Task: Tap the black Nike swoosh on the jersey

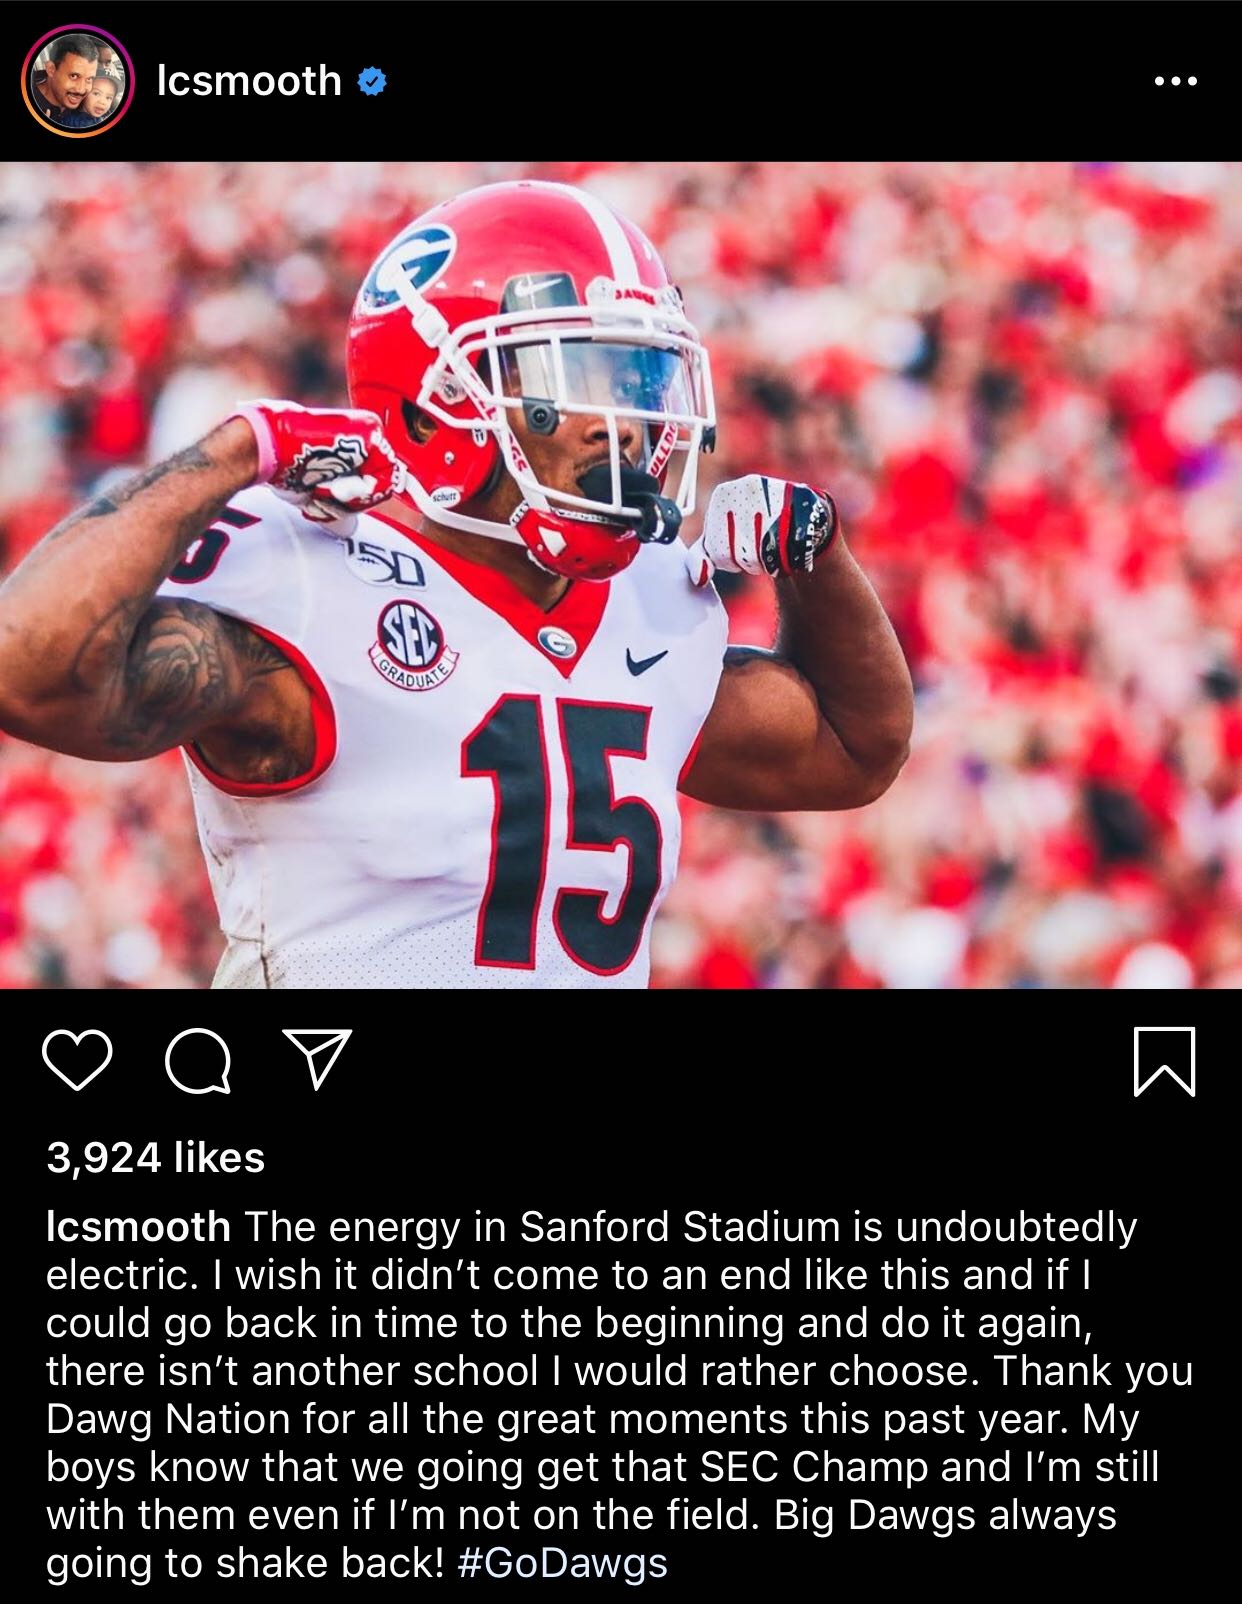Action: pos(647,659)
